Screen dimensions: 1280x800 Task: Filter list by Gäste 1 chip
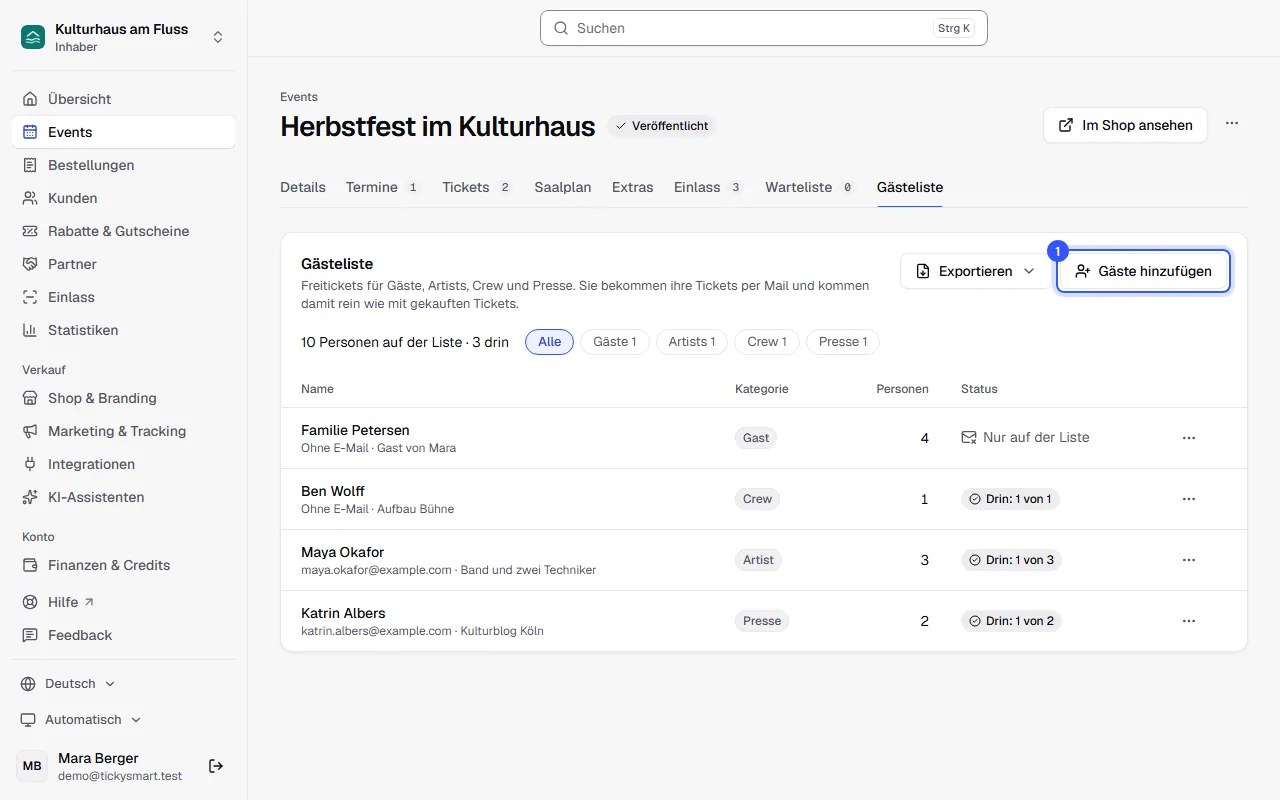(615, 342)
